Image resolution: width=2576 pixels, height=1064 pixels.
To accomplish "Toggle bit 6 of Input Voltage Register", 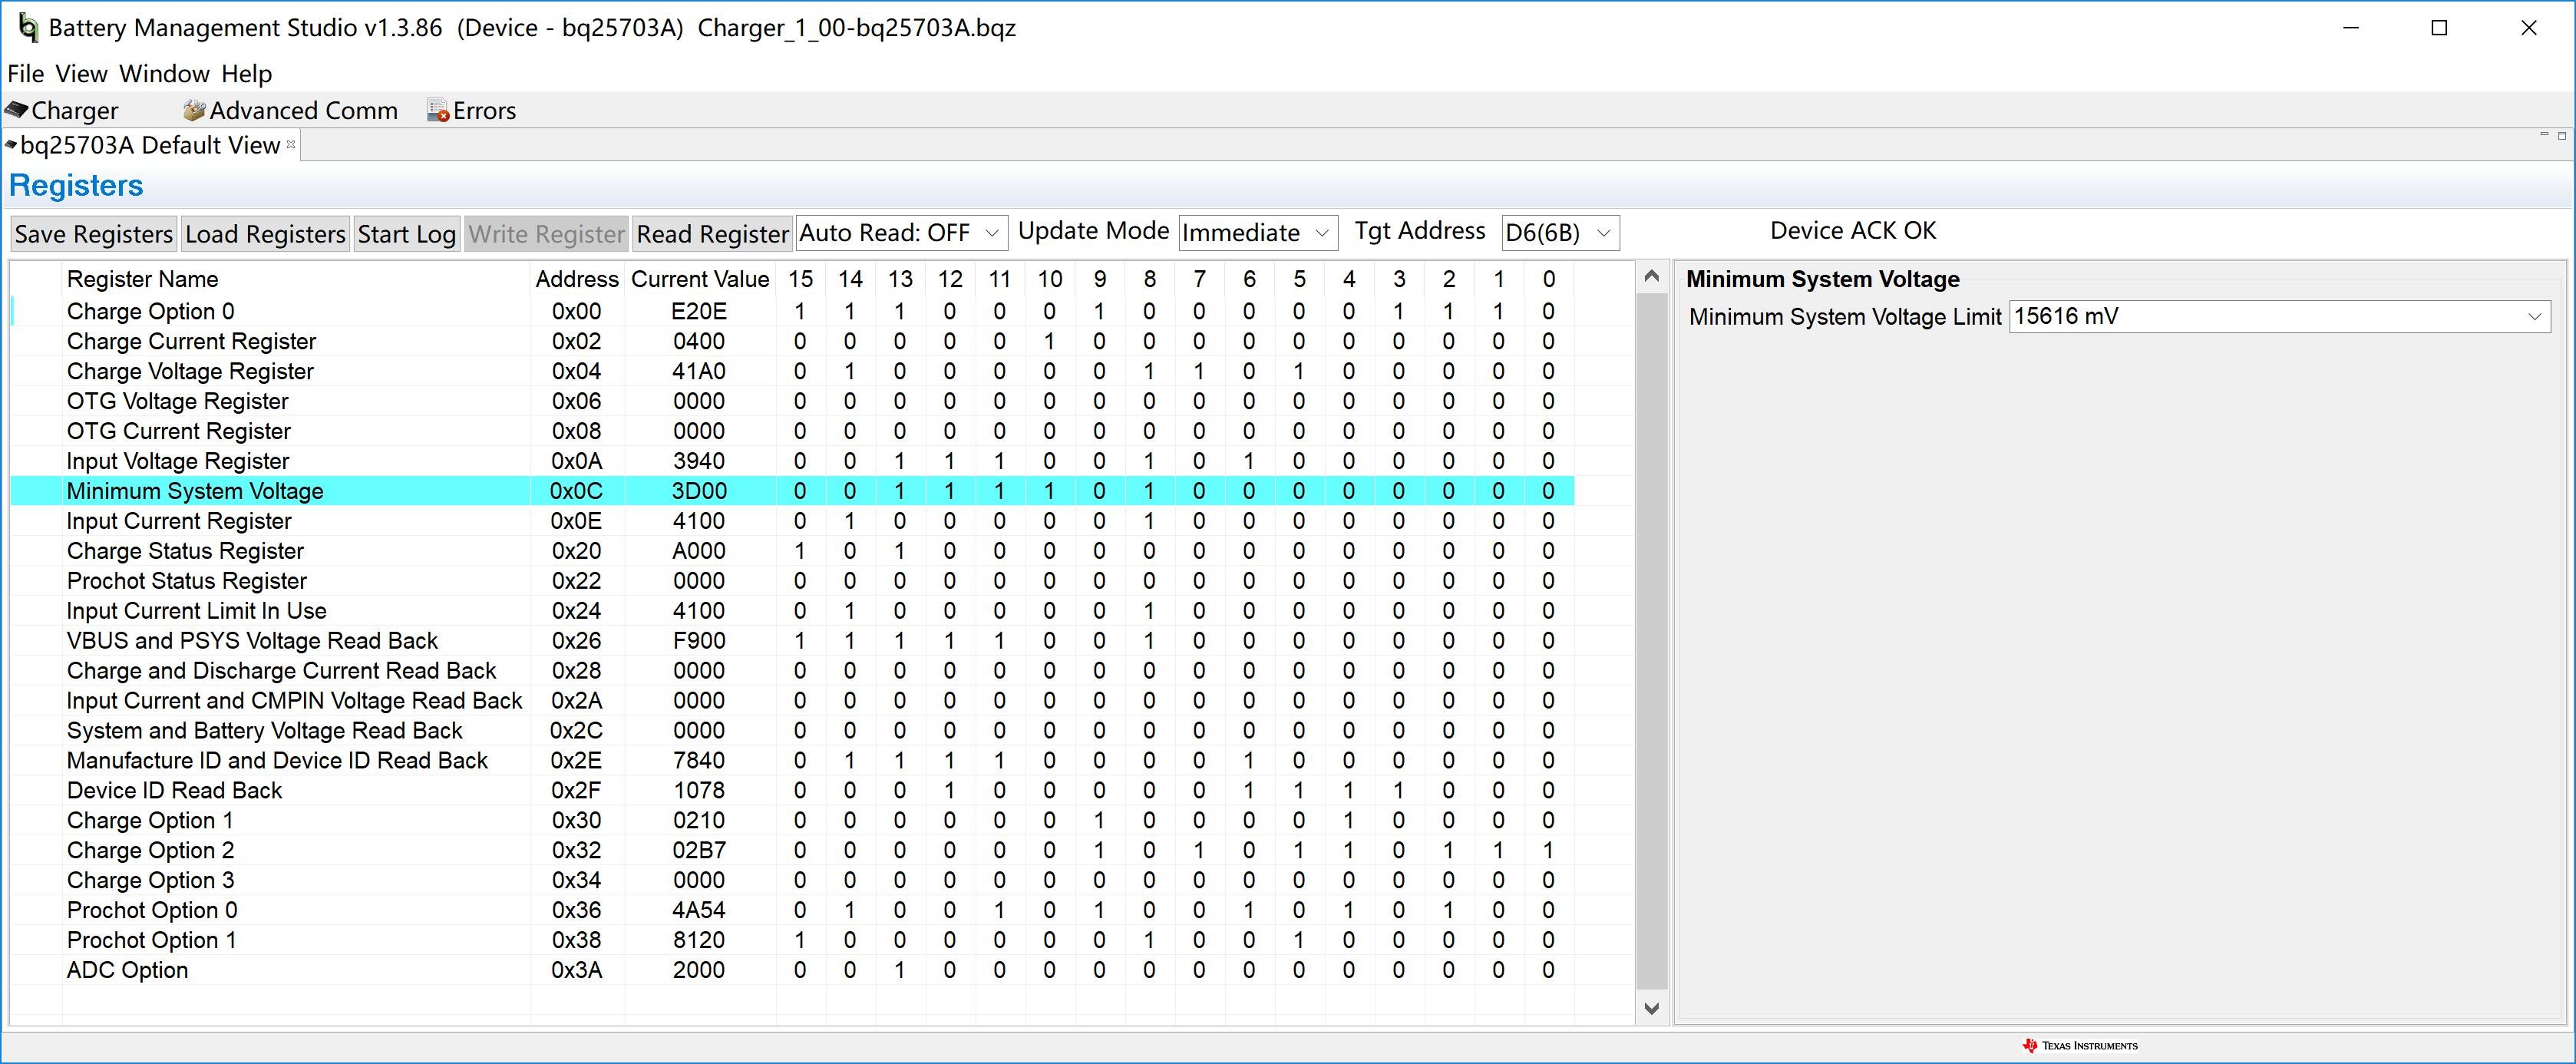I will 1249,461.
